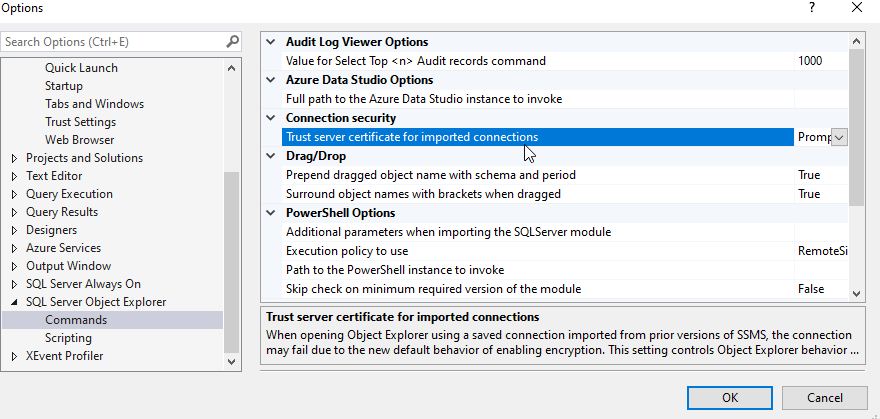
Task: Expand the Text Editor tree node
Action: [14, 176]
